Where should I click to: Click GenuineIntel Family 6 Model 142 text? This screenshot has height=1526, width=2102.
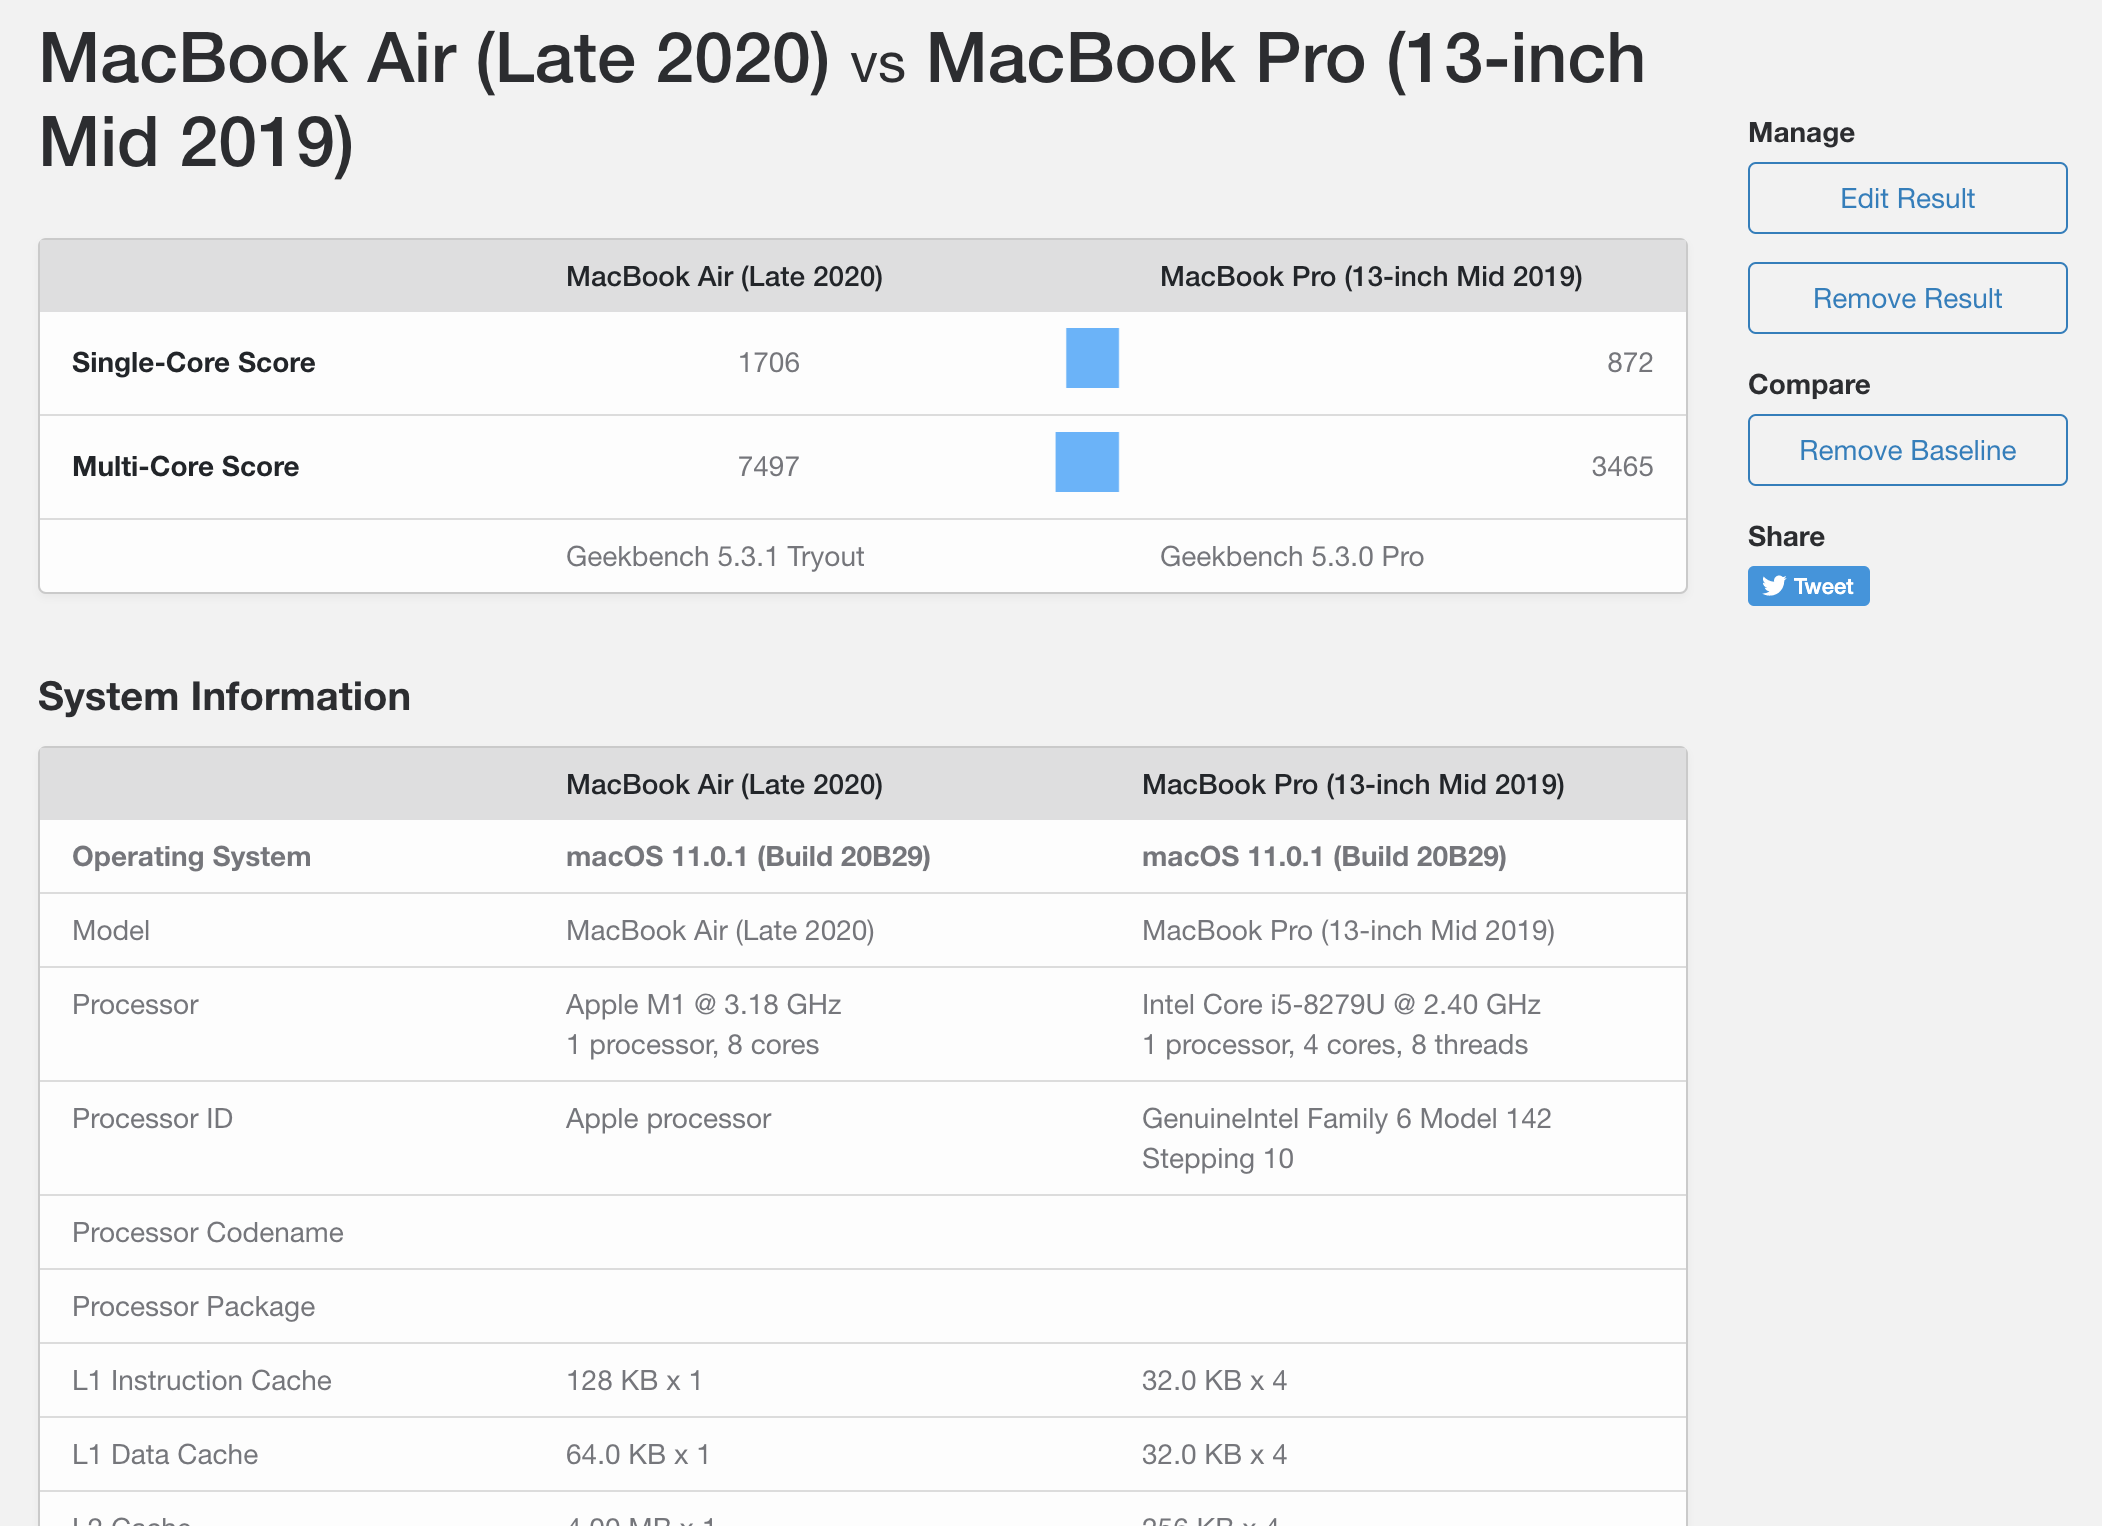(1346, 1119)
